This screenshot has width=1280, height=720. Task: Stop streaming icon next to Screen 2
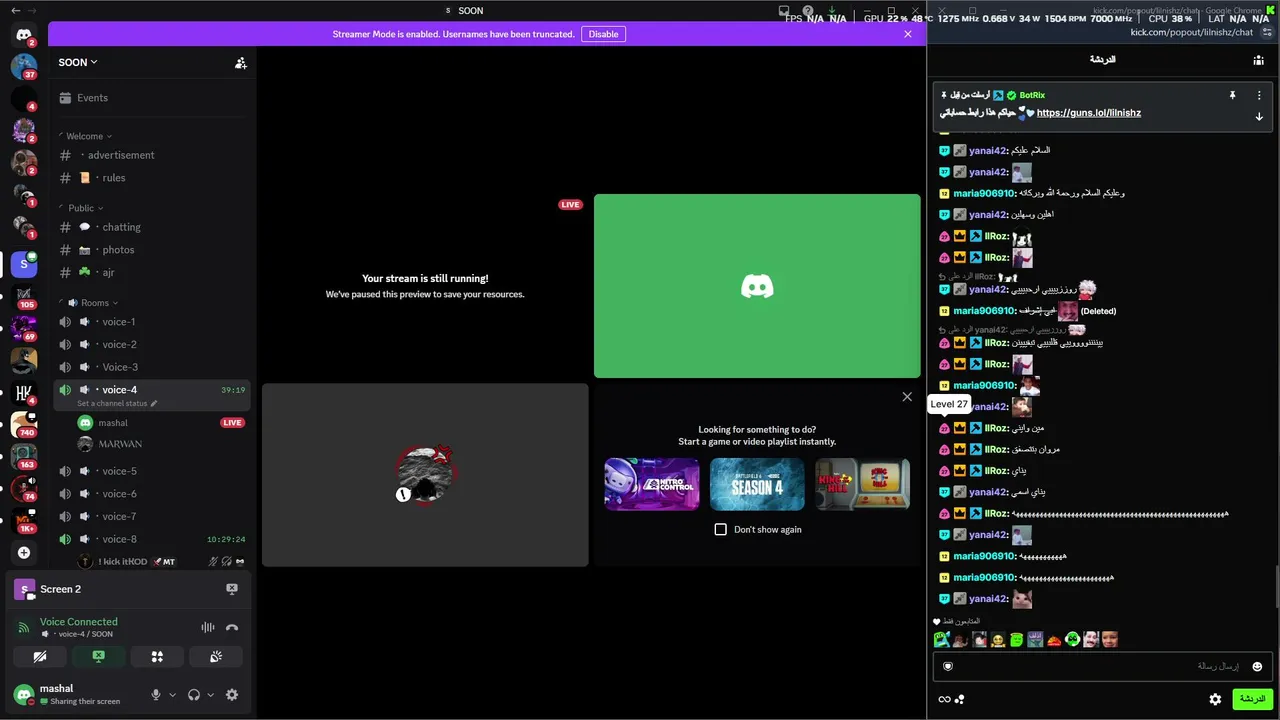pos(232,589)
